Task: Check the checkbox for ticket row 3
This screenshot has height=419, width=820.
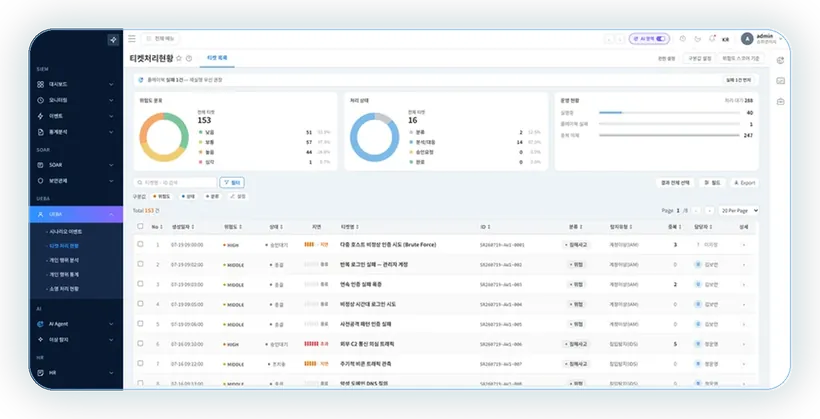Action: [x=140, y=284]
